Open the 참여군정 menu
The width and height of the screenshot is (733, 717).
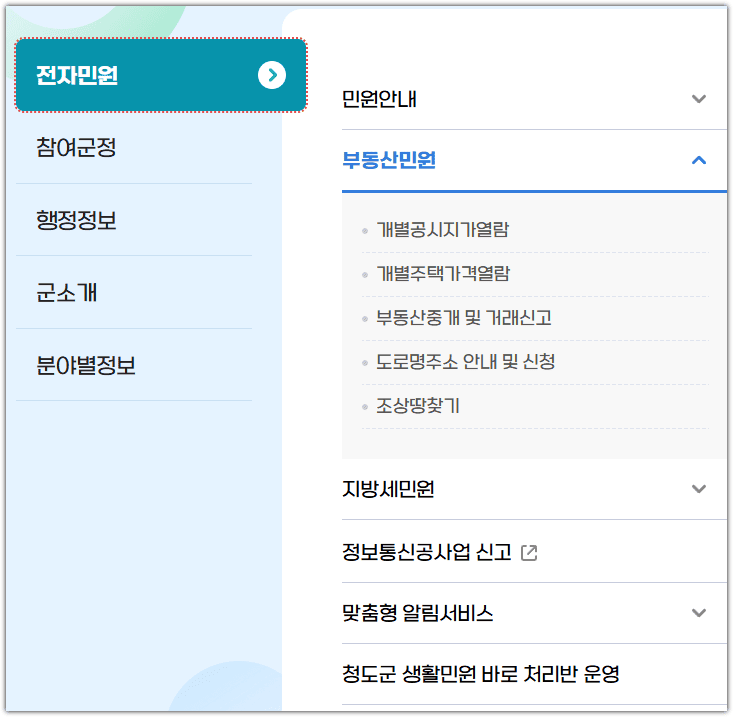(x=76, y=147)
